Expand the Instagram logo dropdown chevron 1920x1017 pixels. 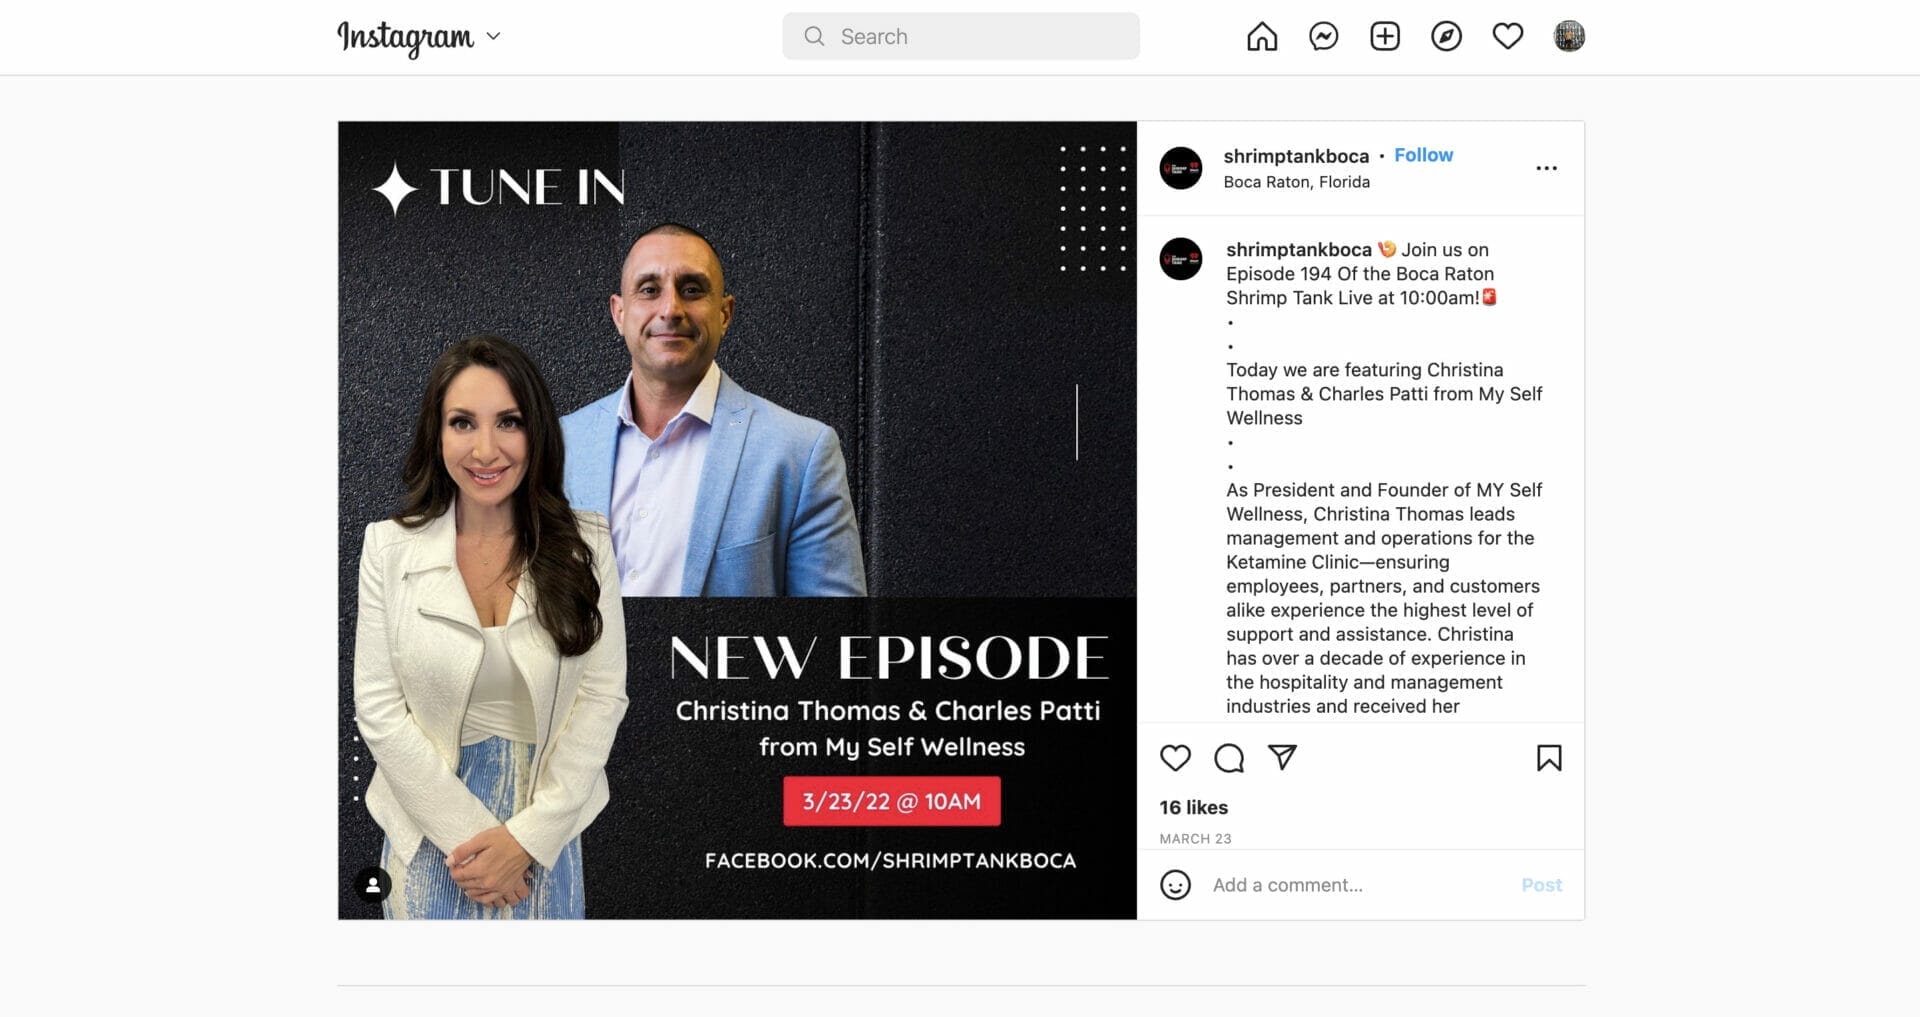pyautogui.click(x=493, y=36)
